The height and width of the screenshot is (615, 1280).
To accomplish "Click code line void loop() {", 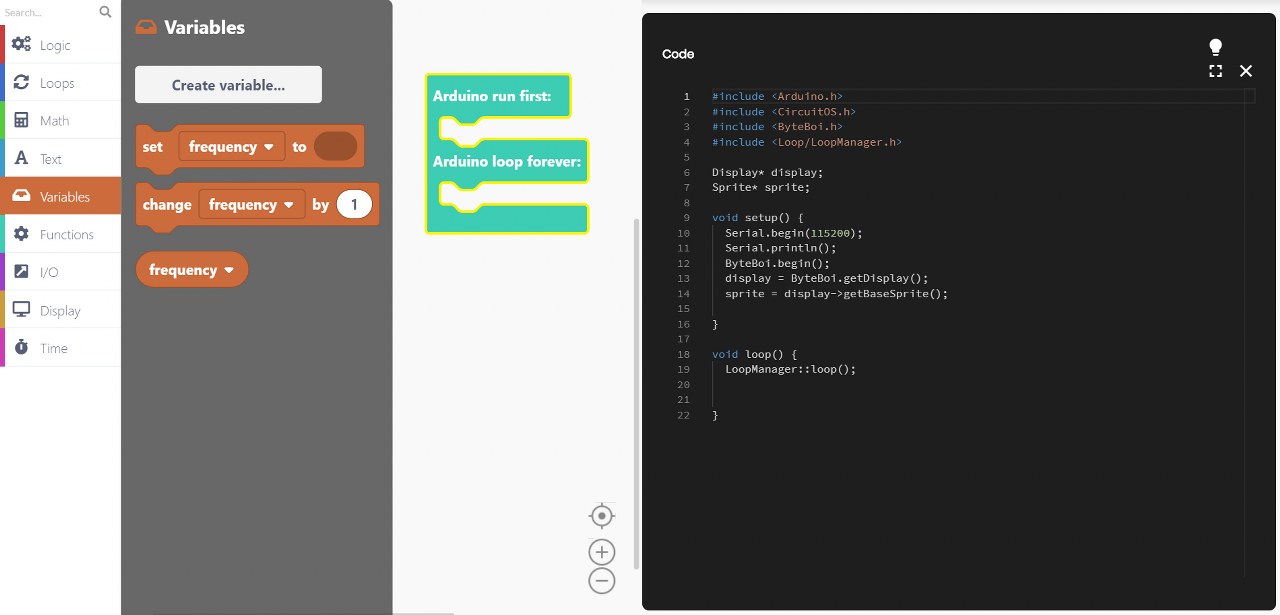I will click(x=755, y=354).
